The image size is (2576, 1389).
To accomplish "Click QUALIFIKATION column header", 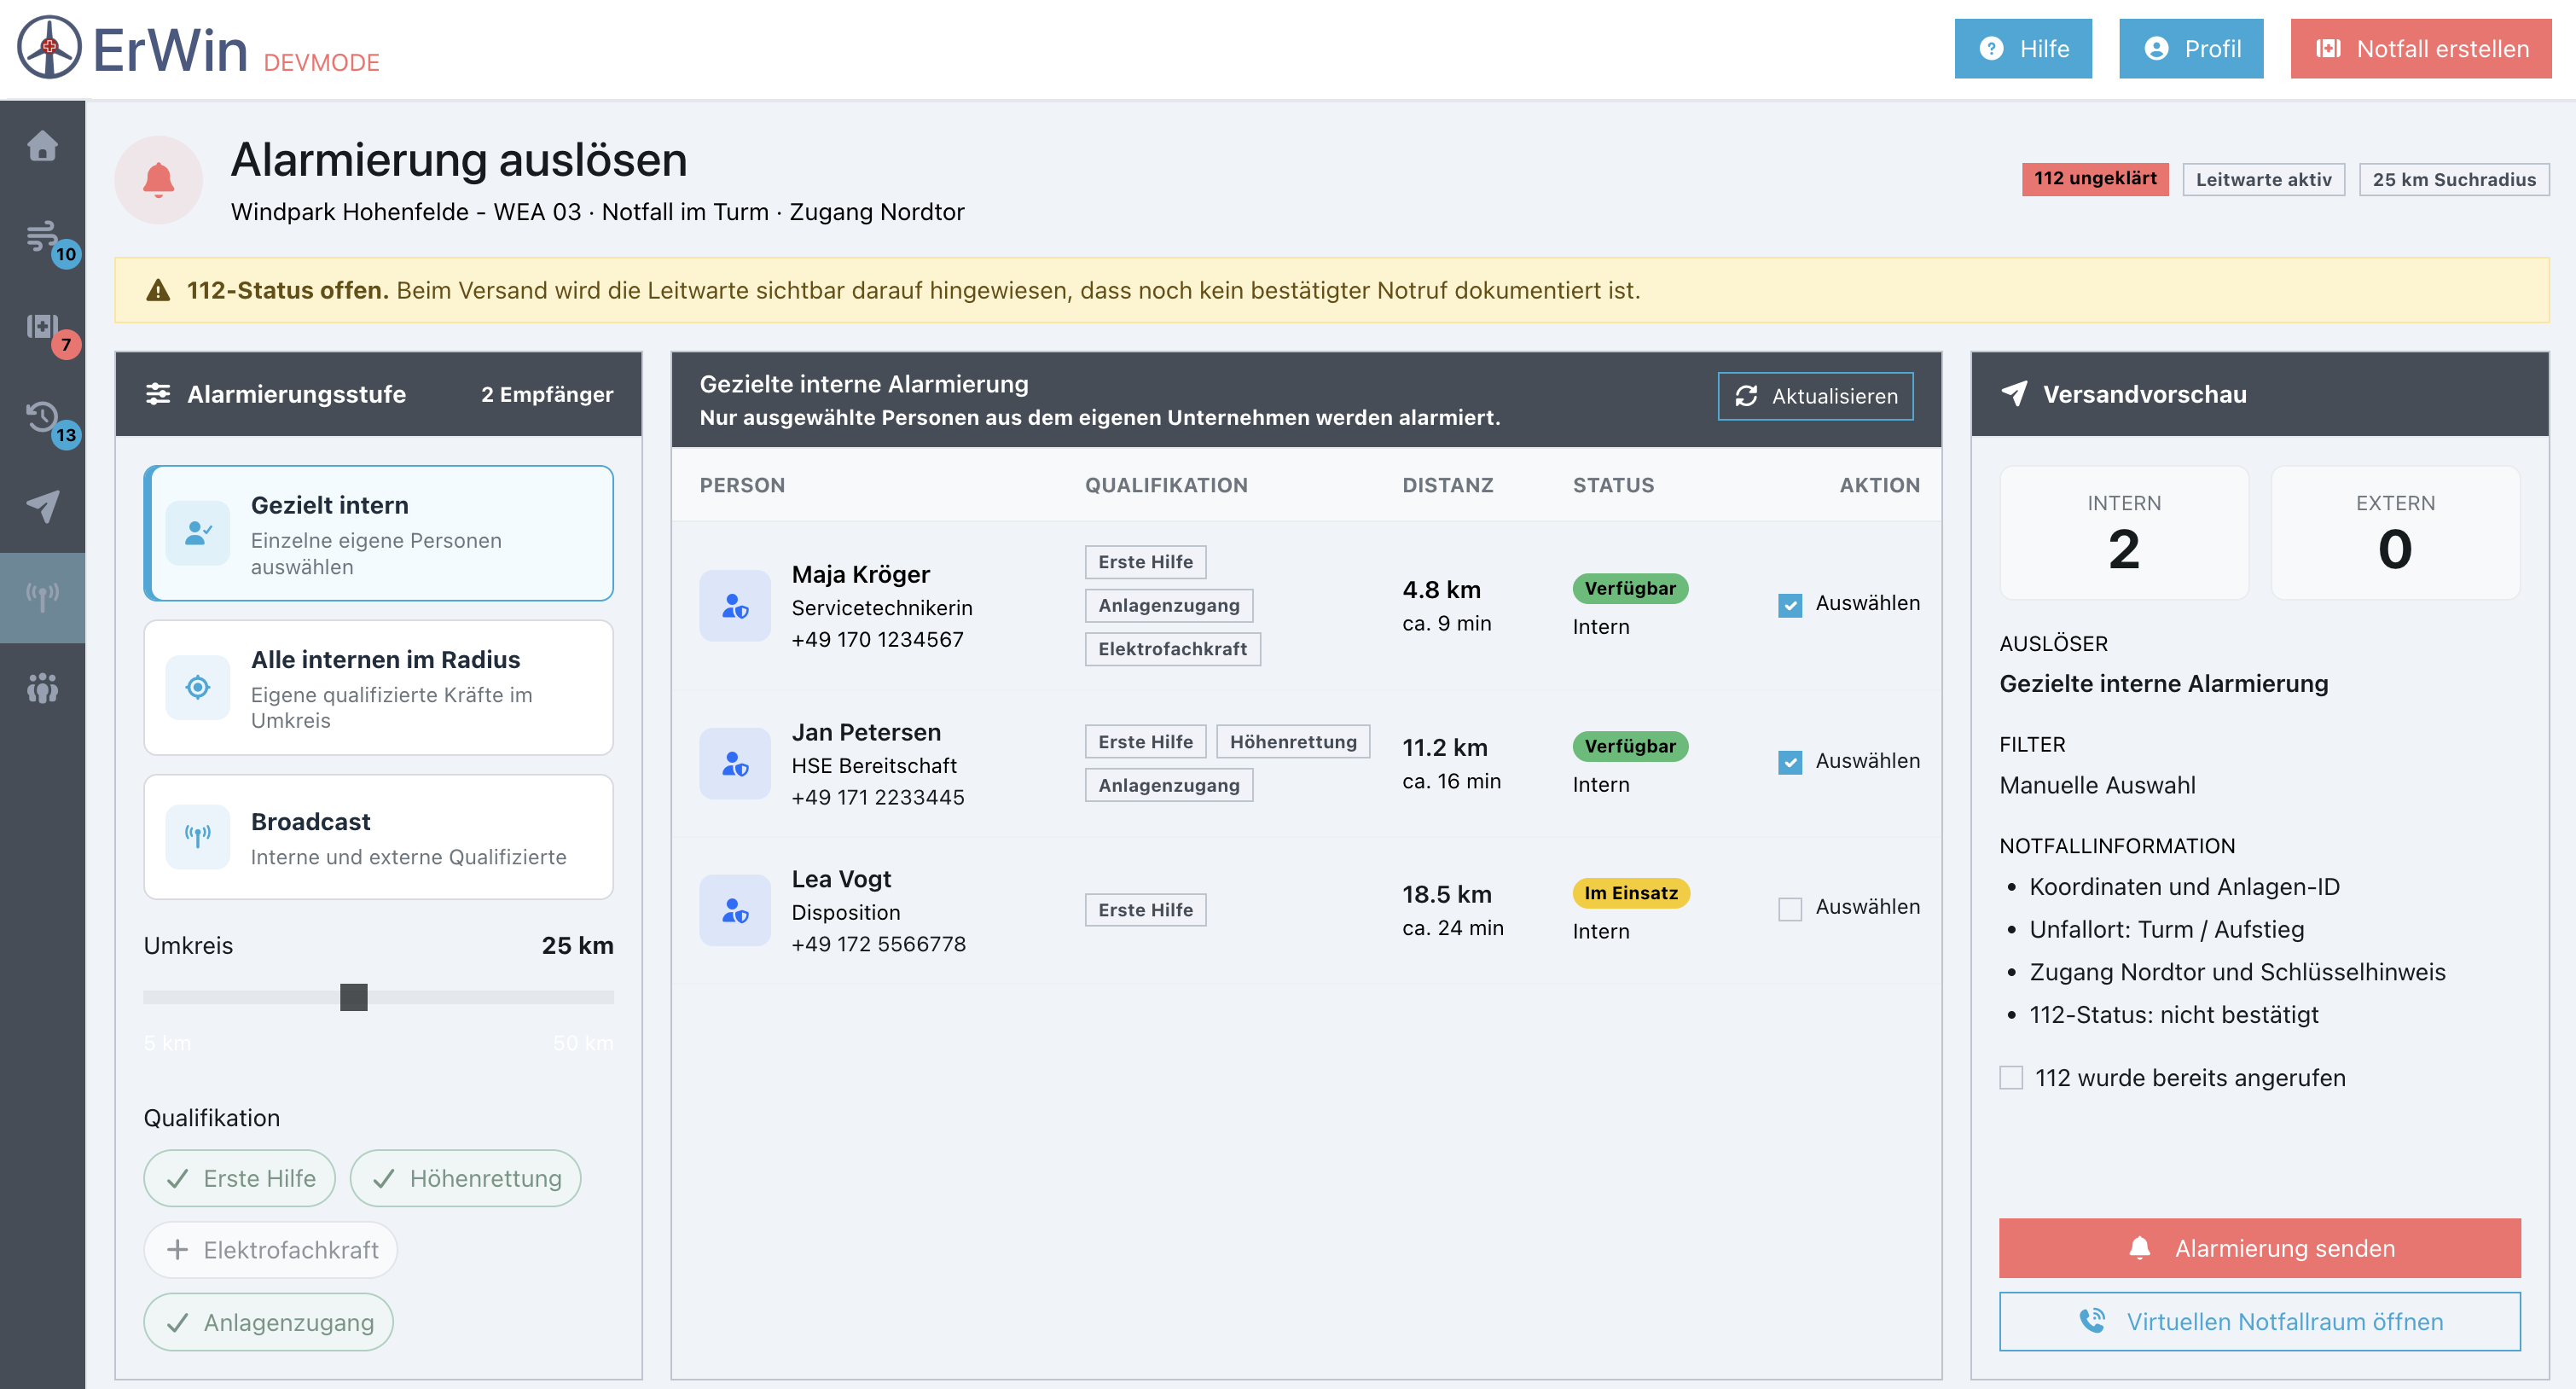I will point(1166,485).
